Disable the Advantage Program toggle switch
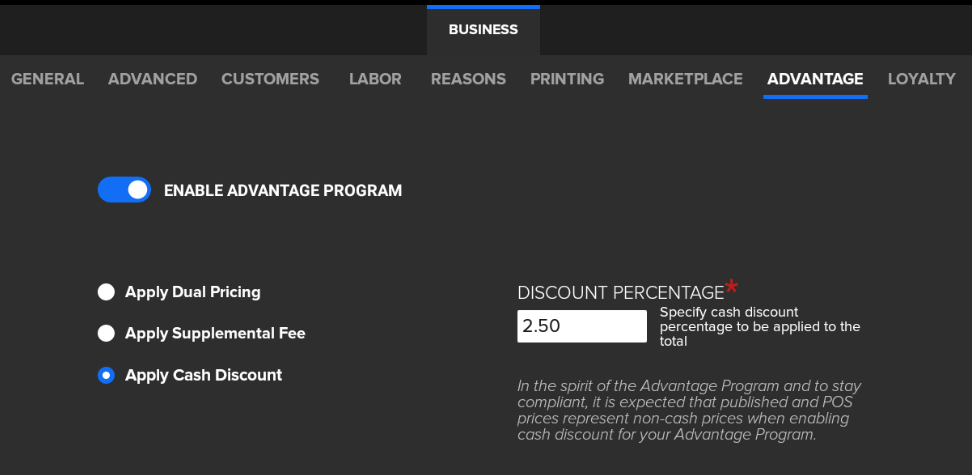The height and width of the screenshot is (475, 972). click(x=124, y=190)
